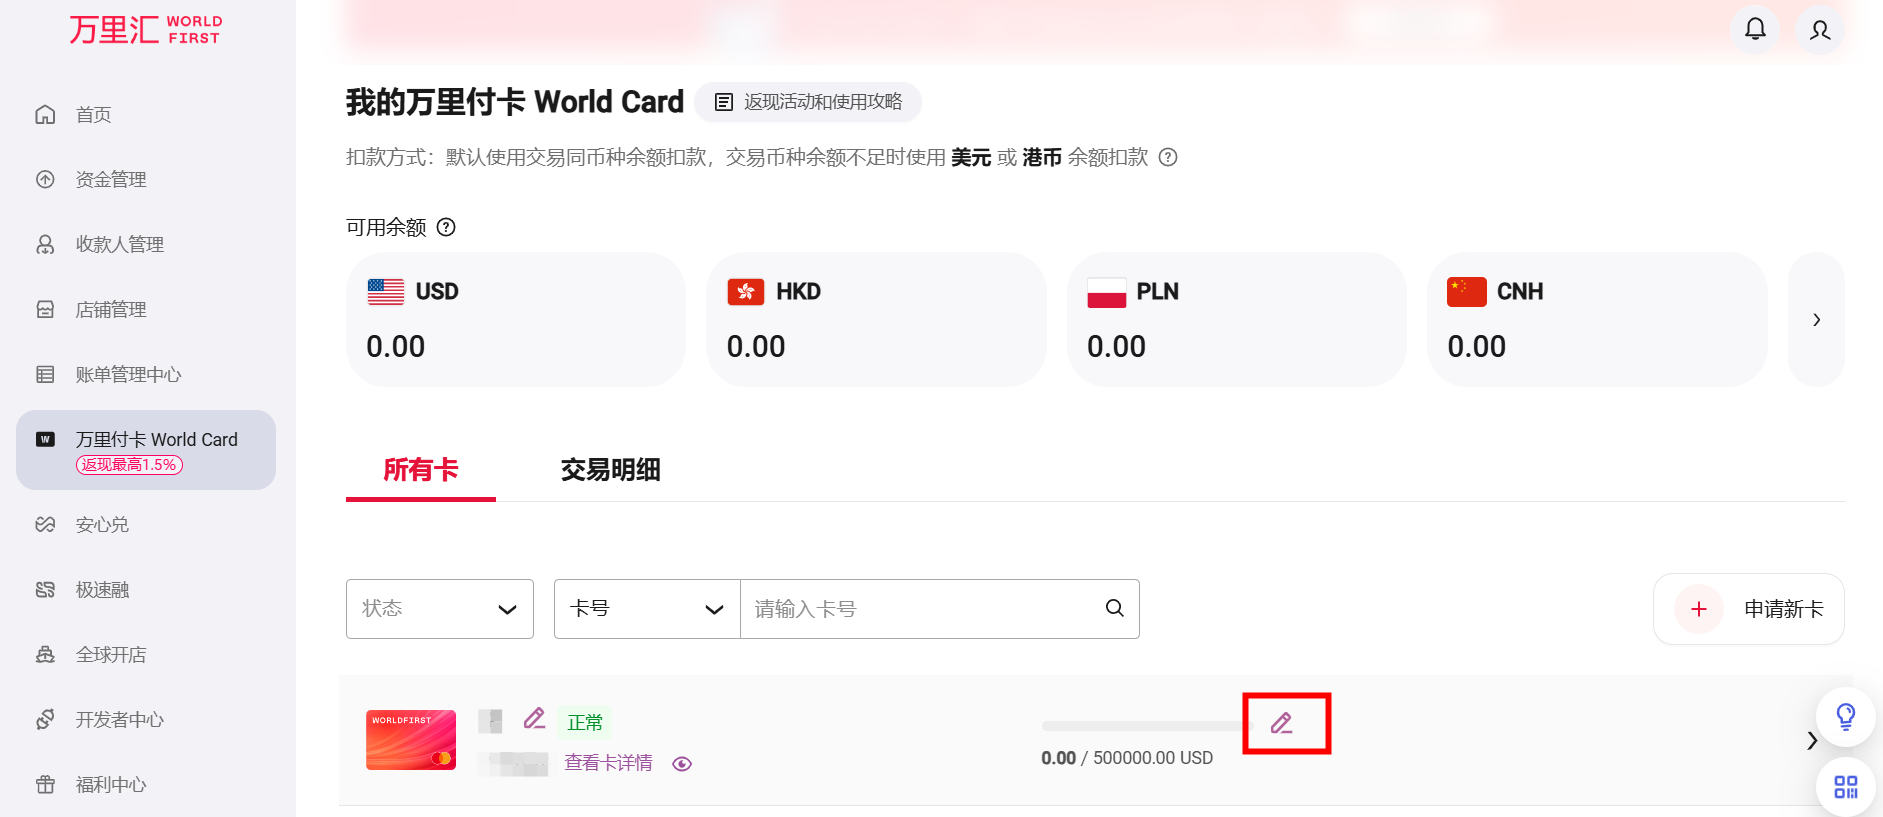Switch to the 所有卡 tab
Screen dimensions: 1883x817
tap(421, 470)
